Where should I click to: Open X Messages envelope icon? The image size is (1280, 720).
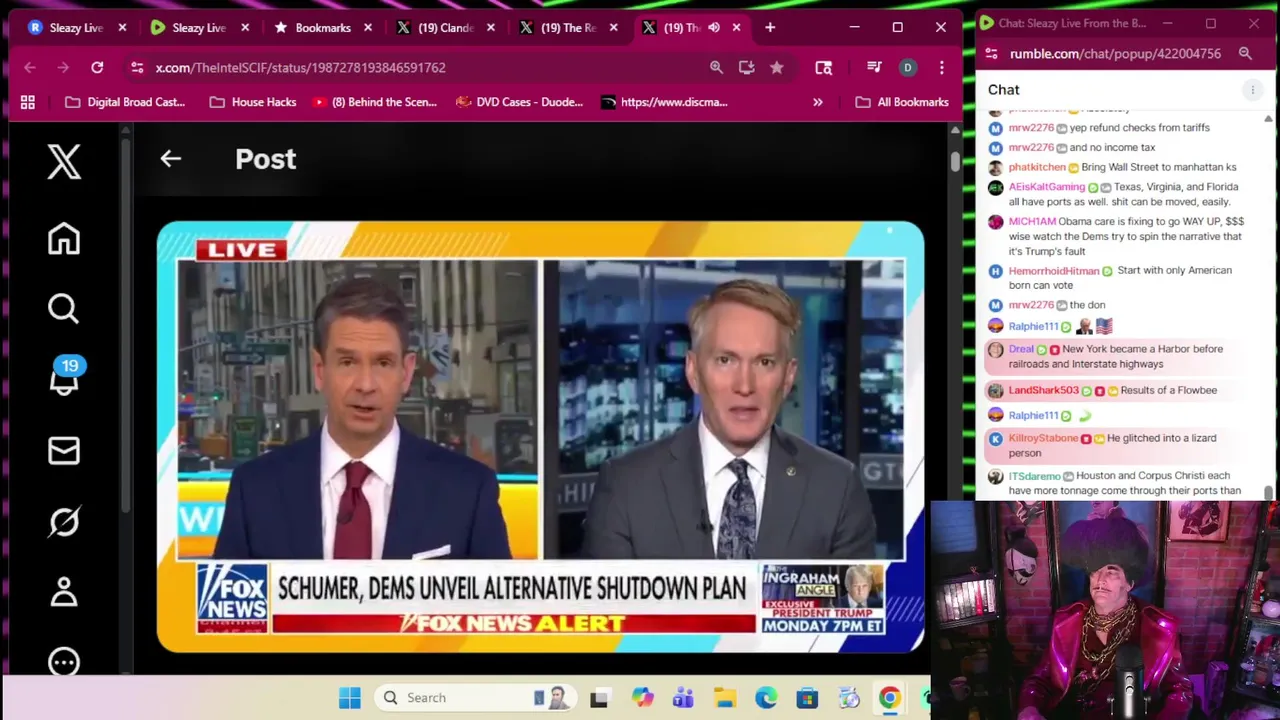click(x=64, y=451)
